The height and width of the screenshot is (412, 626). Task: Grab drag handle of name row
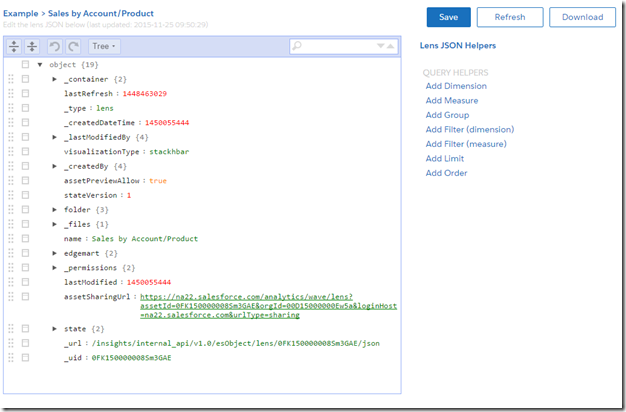click(x=11, y=238)
